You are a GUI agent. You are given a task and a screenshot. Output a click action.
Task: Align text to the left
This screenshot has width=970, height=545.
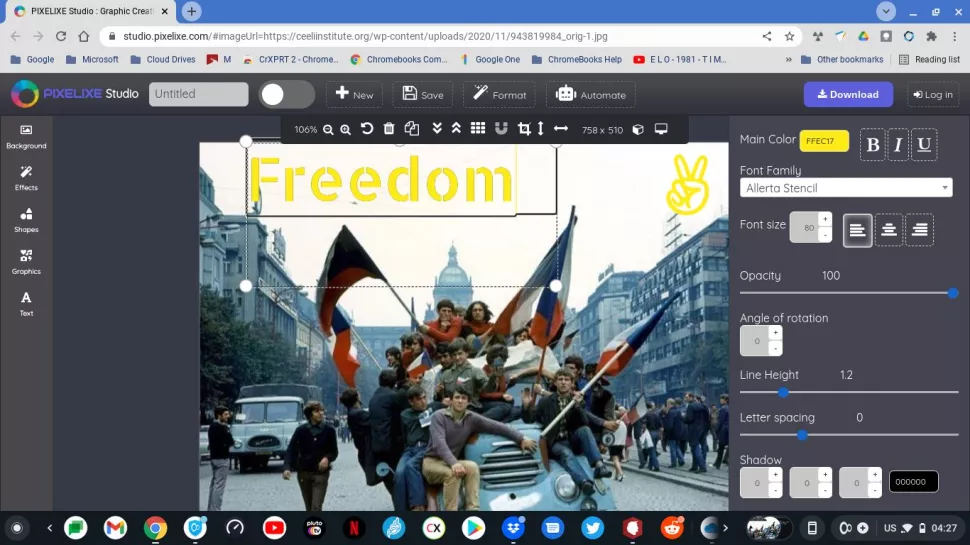(x=857, y=230)
